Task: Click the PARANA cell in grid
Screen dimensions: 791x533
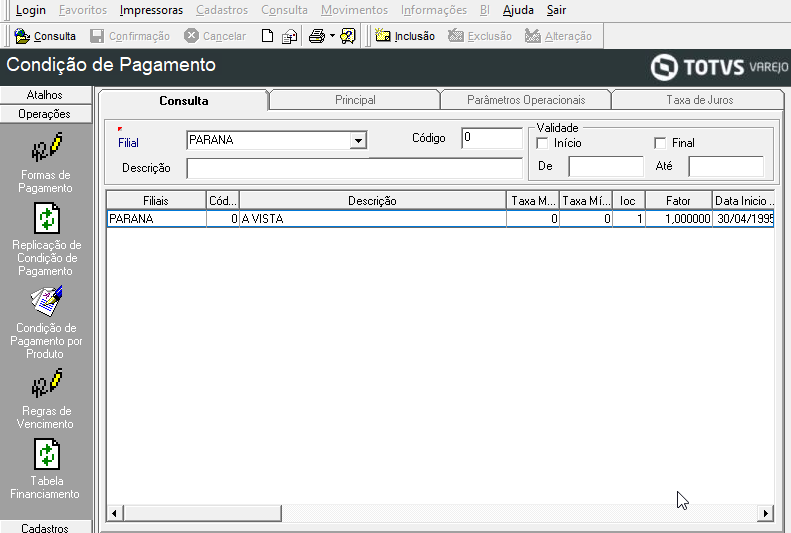Action: tap(156, 219)
